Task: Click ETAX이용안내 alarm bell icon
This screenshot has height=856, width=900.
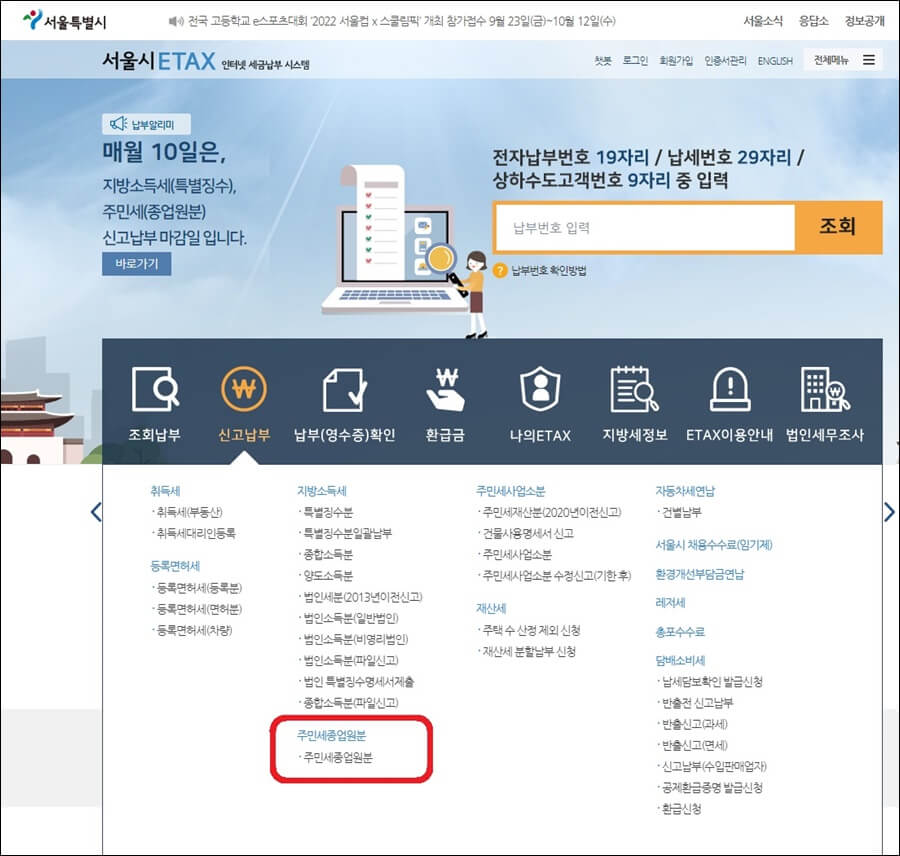Action: [730, 389]
